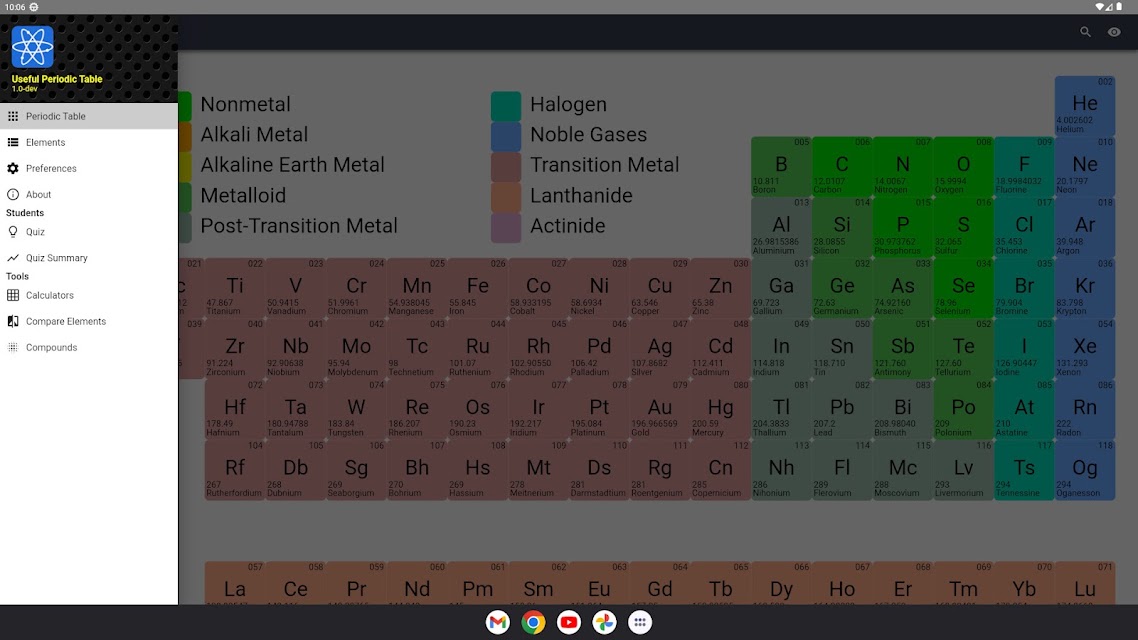
Task: Open the Periodic Table drawer item
Action: click(x=89, y=116)
